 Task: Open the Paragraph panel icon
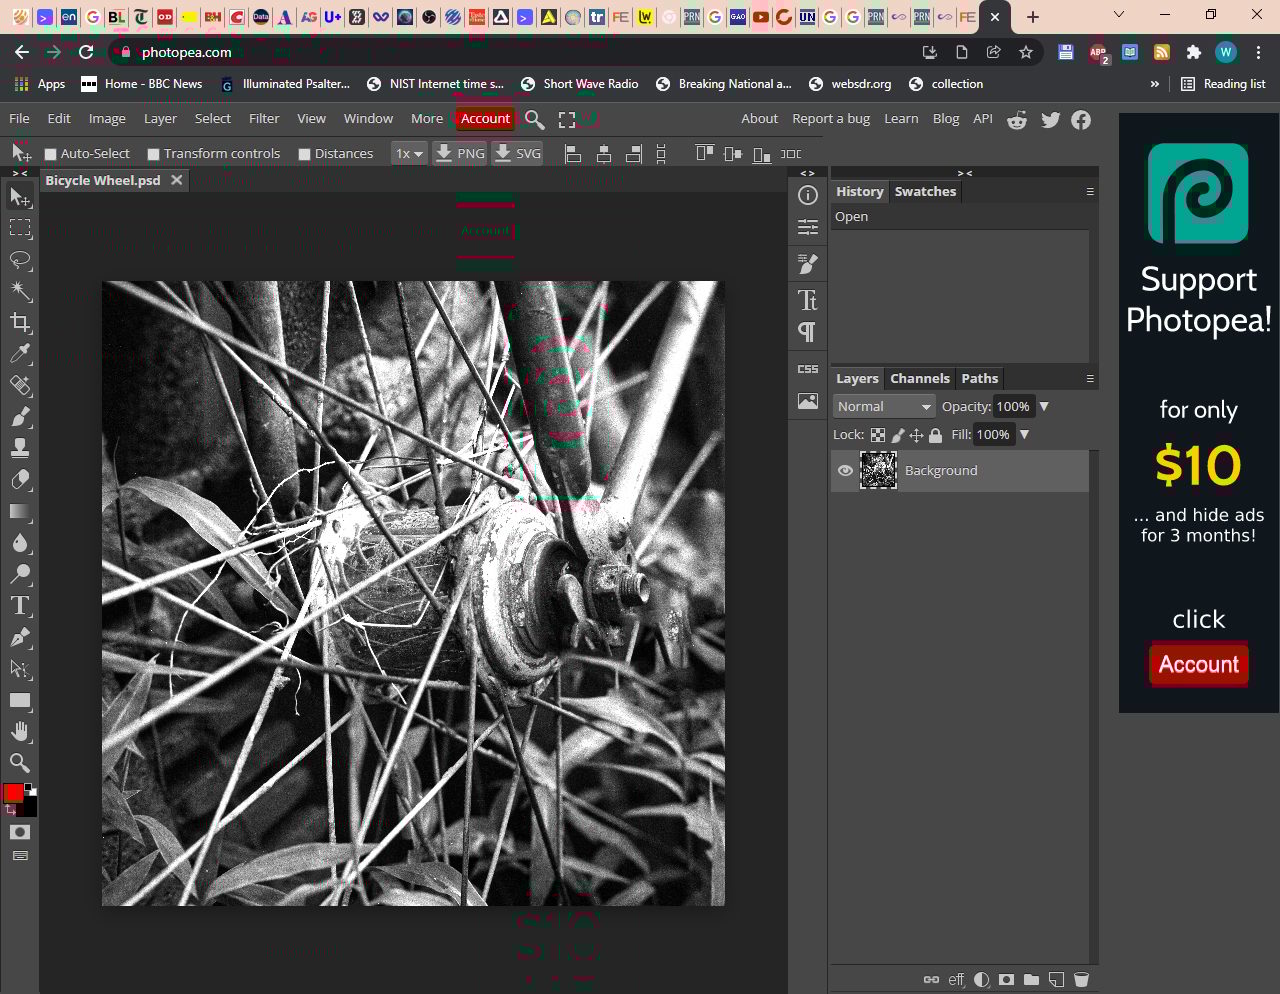pyautogui.click(x=808, y=332)
